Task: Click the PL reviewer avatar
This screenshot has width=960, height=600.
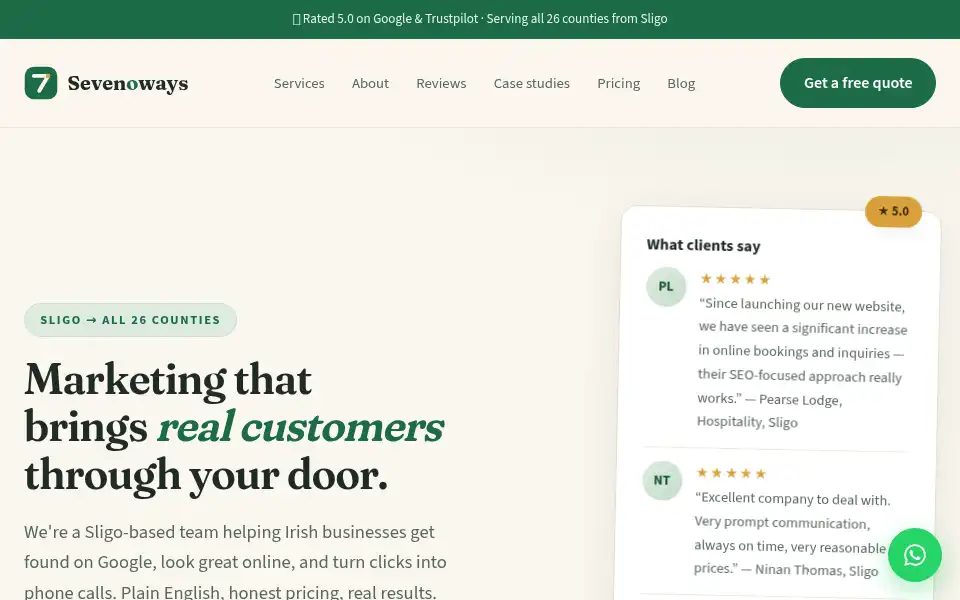Action: point(666,286)
